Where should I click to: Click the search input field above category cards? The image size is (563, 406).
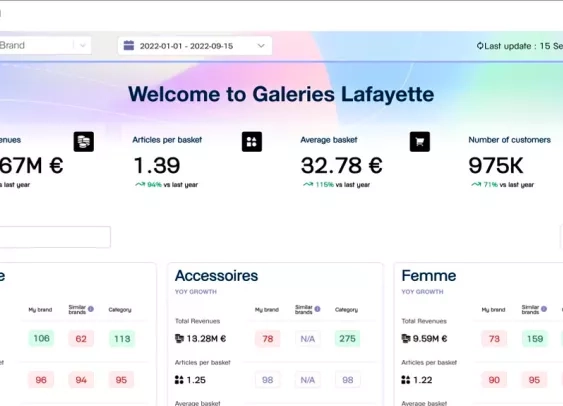55,237
